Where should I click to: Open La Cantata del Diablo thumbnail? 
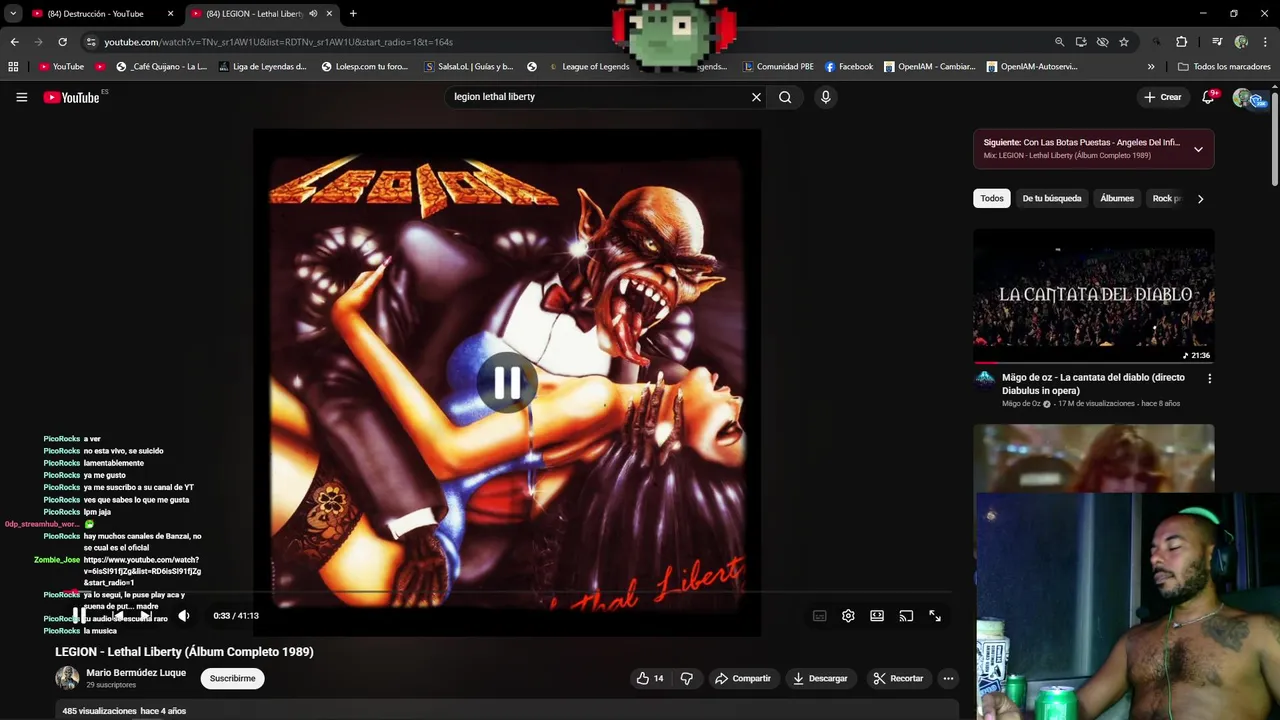click(1094, 296)
